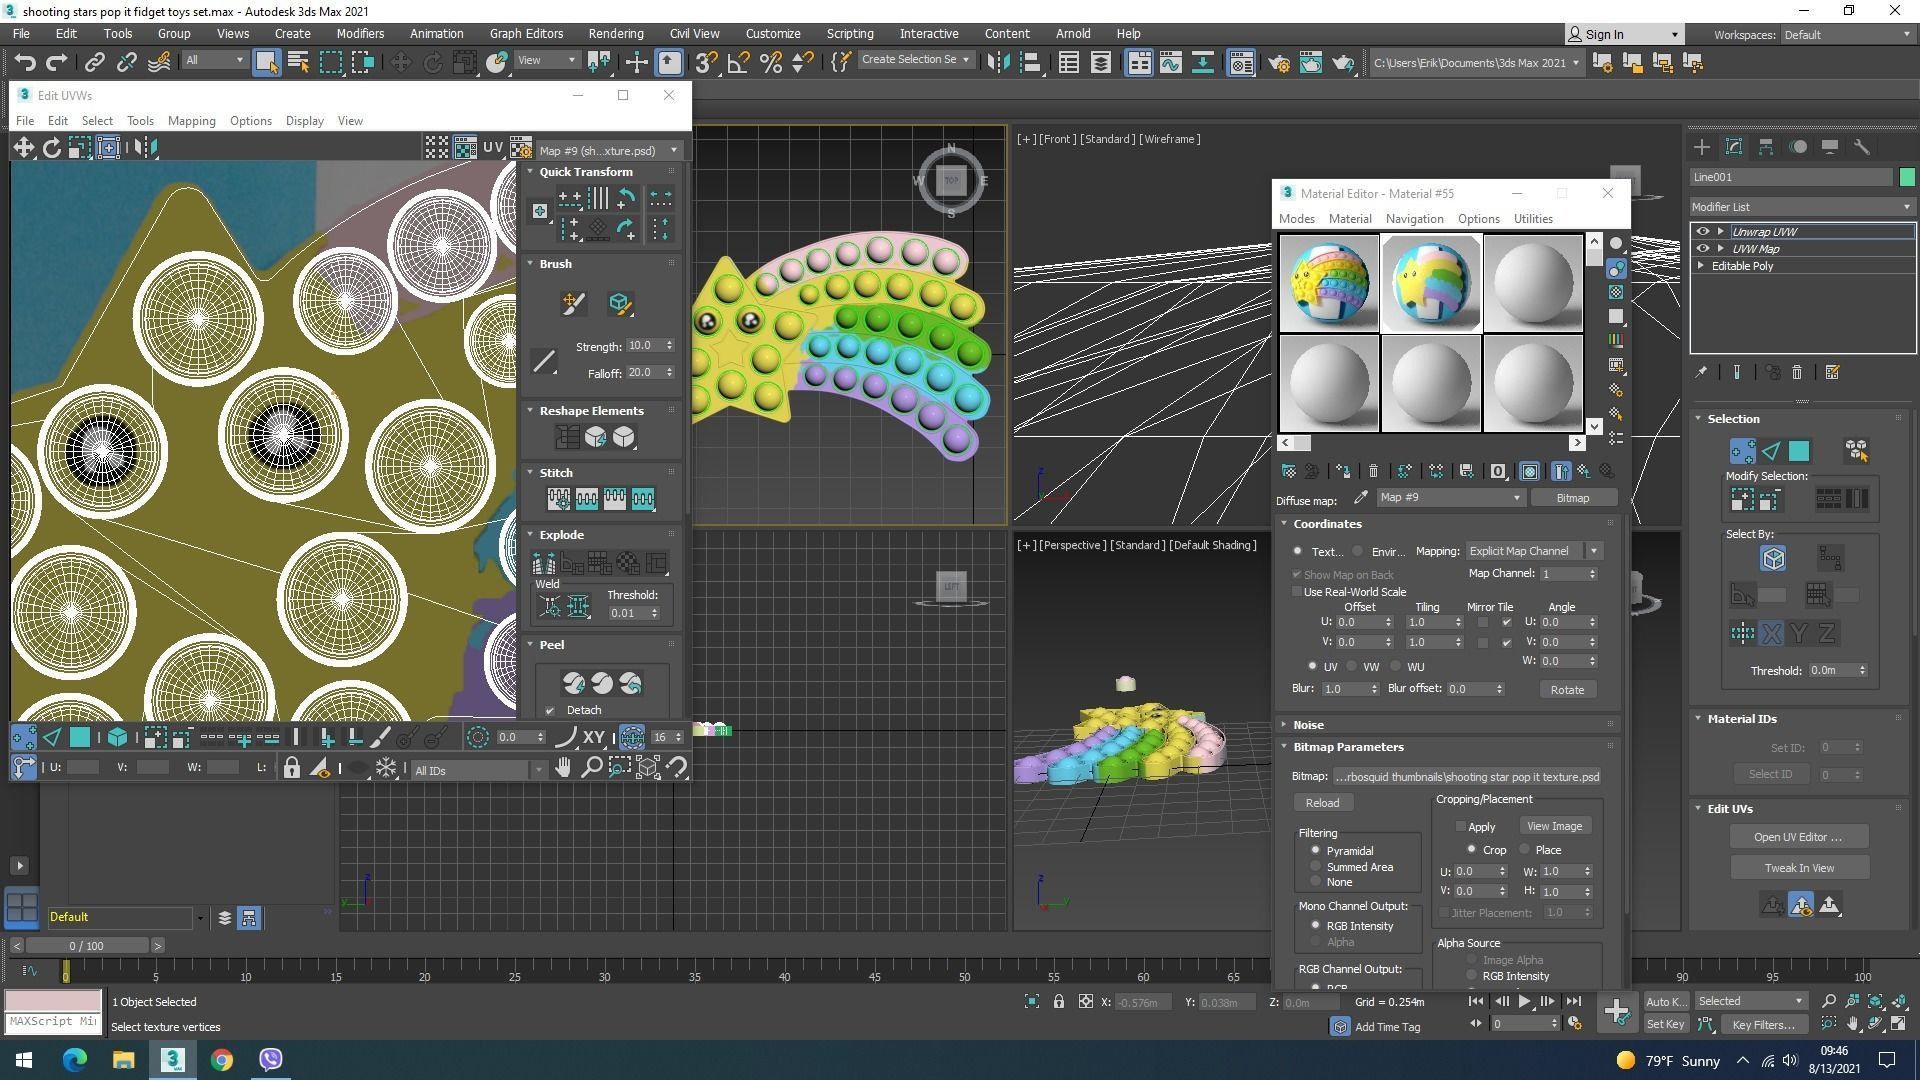Viewport: 1920px width, 1080px height.
Task: Select the Angle Snap toggle icon
Action: click(x=738, y=63)
